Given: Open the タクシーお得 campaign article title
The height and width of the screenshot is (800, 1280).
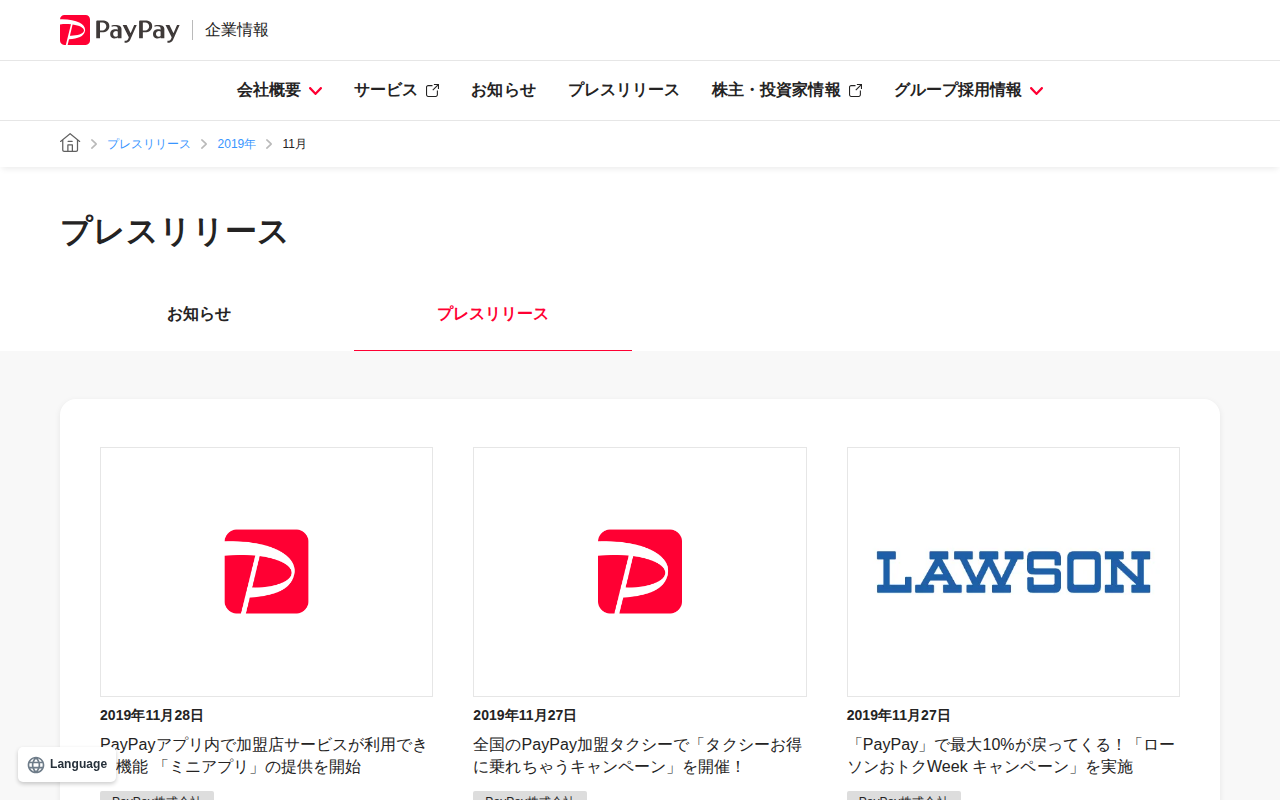Looking at the screenshot, I should pos(640,756).
